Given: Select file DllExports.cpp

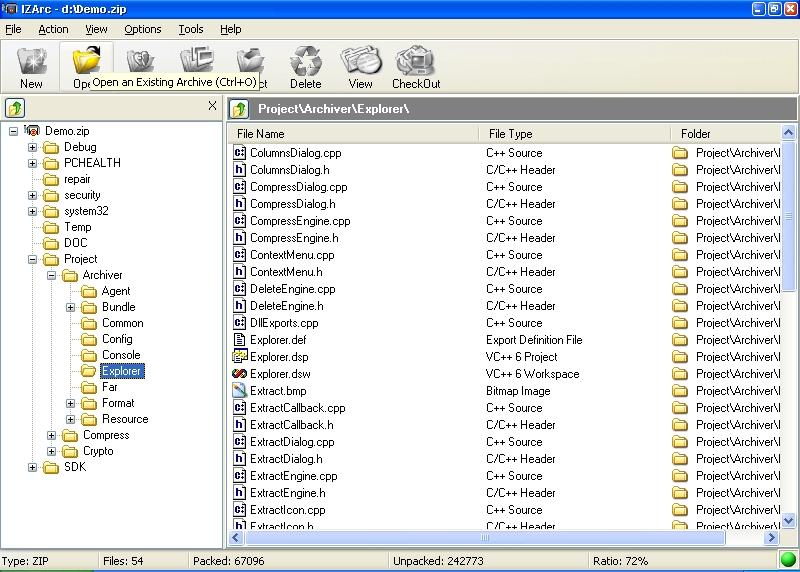Looking at the screenshot, I should coord(284,323).
